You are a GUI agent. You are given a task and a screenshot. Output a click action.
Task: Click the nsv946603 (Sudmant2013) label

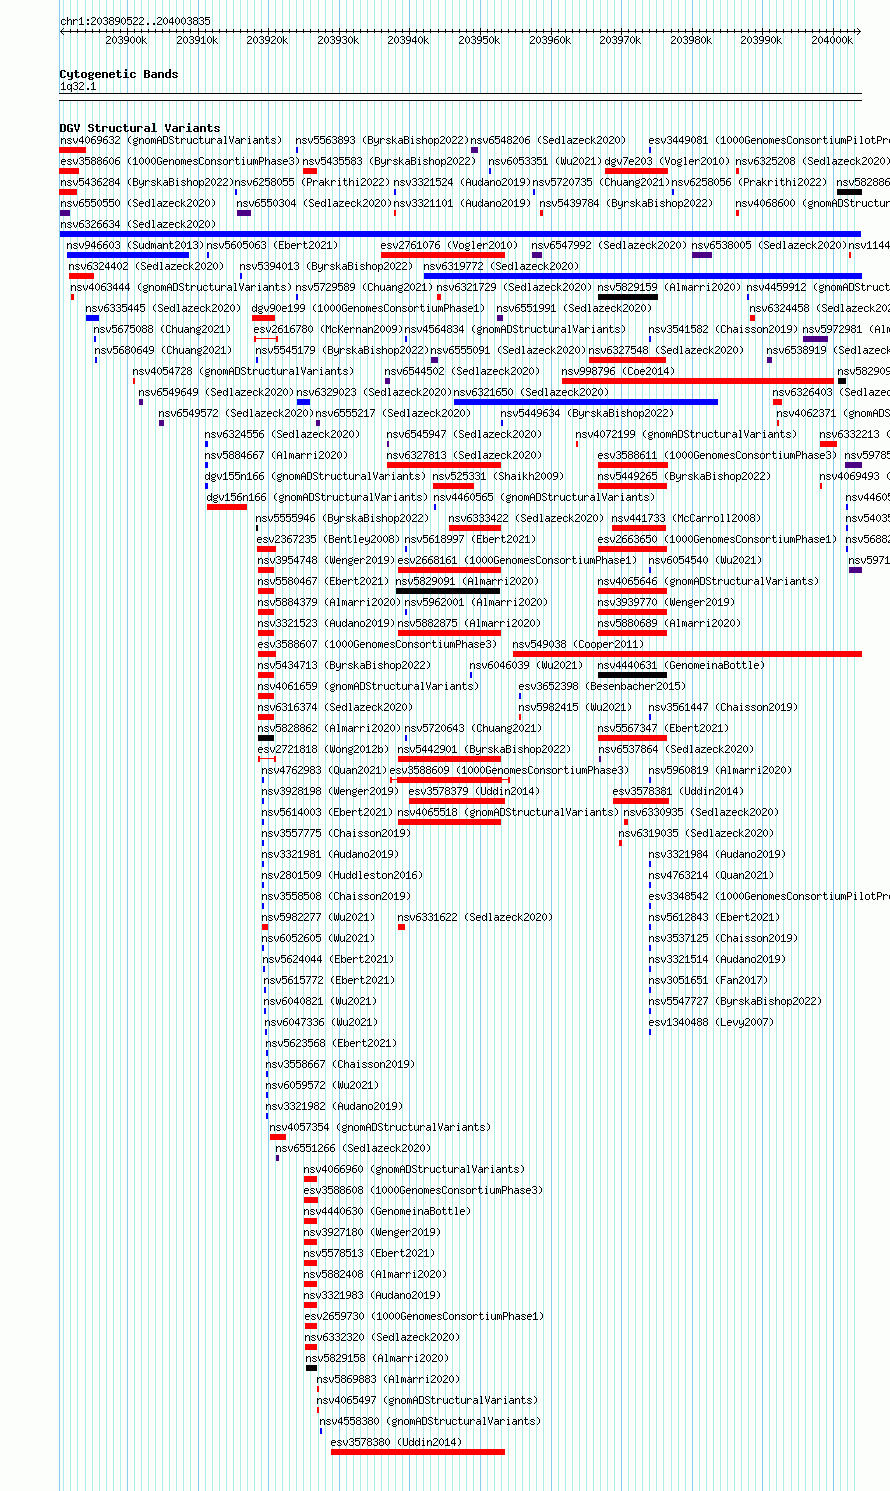click(135, 245)
